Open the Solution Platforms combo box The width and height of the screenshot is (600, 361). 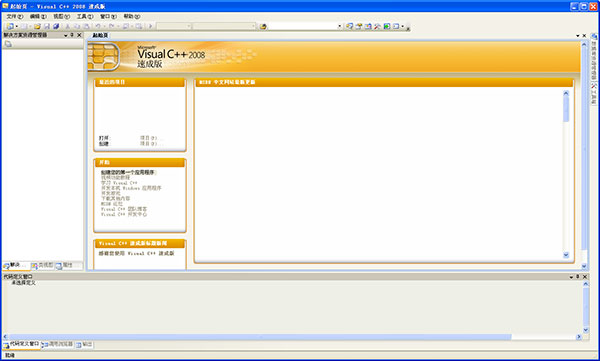pos(224,26)
